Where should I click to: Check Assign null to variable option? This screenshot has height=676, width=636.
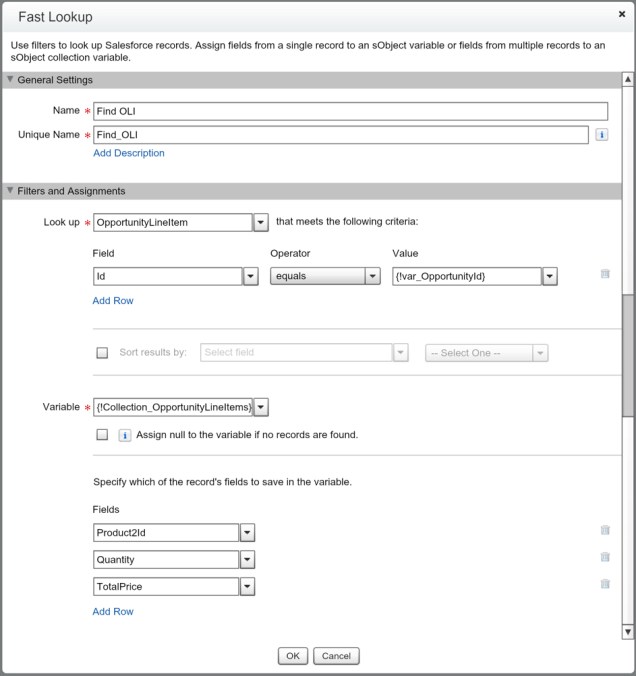102,435
